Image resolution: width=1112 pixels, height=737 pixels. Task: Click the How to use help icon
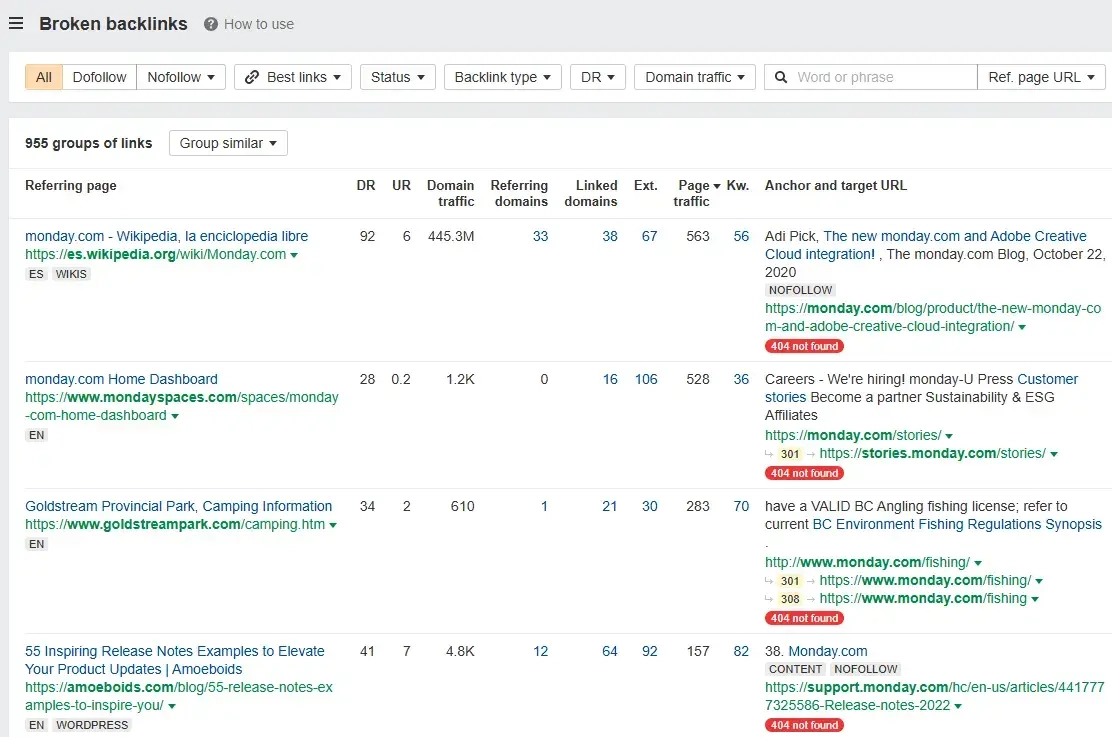point(211,24)
